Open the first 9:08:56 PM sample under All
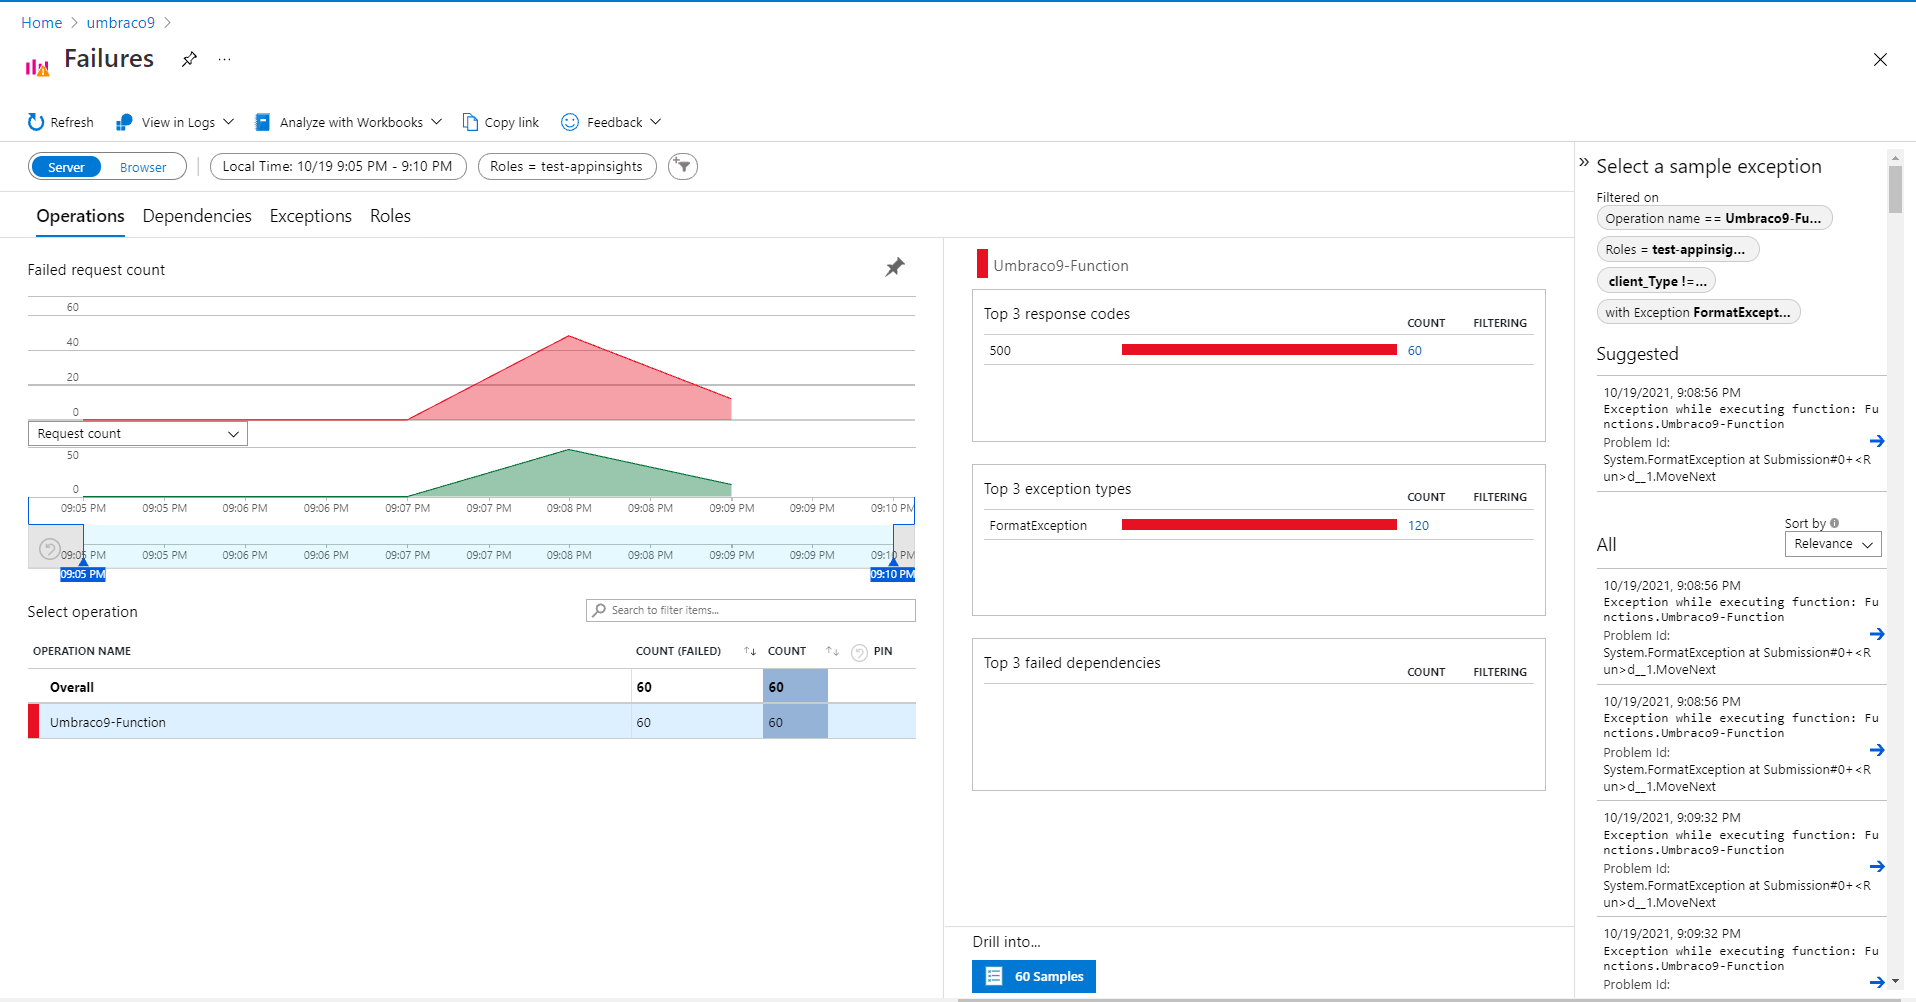 1877,634
